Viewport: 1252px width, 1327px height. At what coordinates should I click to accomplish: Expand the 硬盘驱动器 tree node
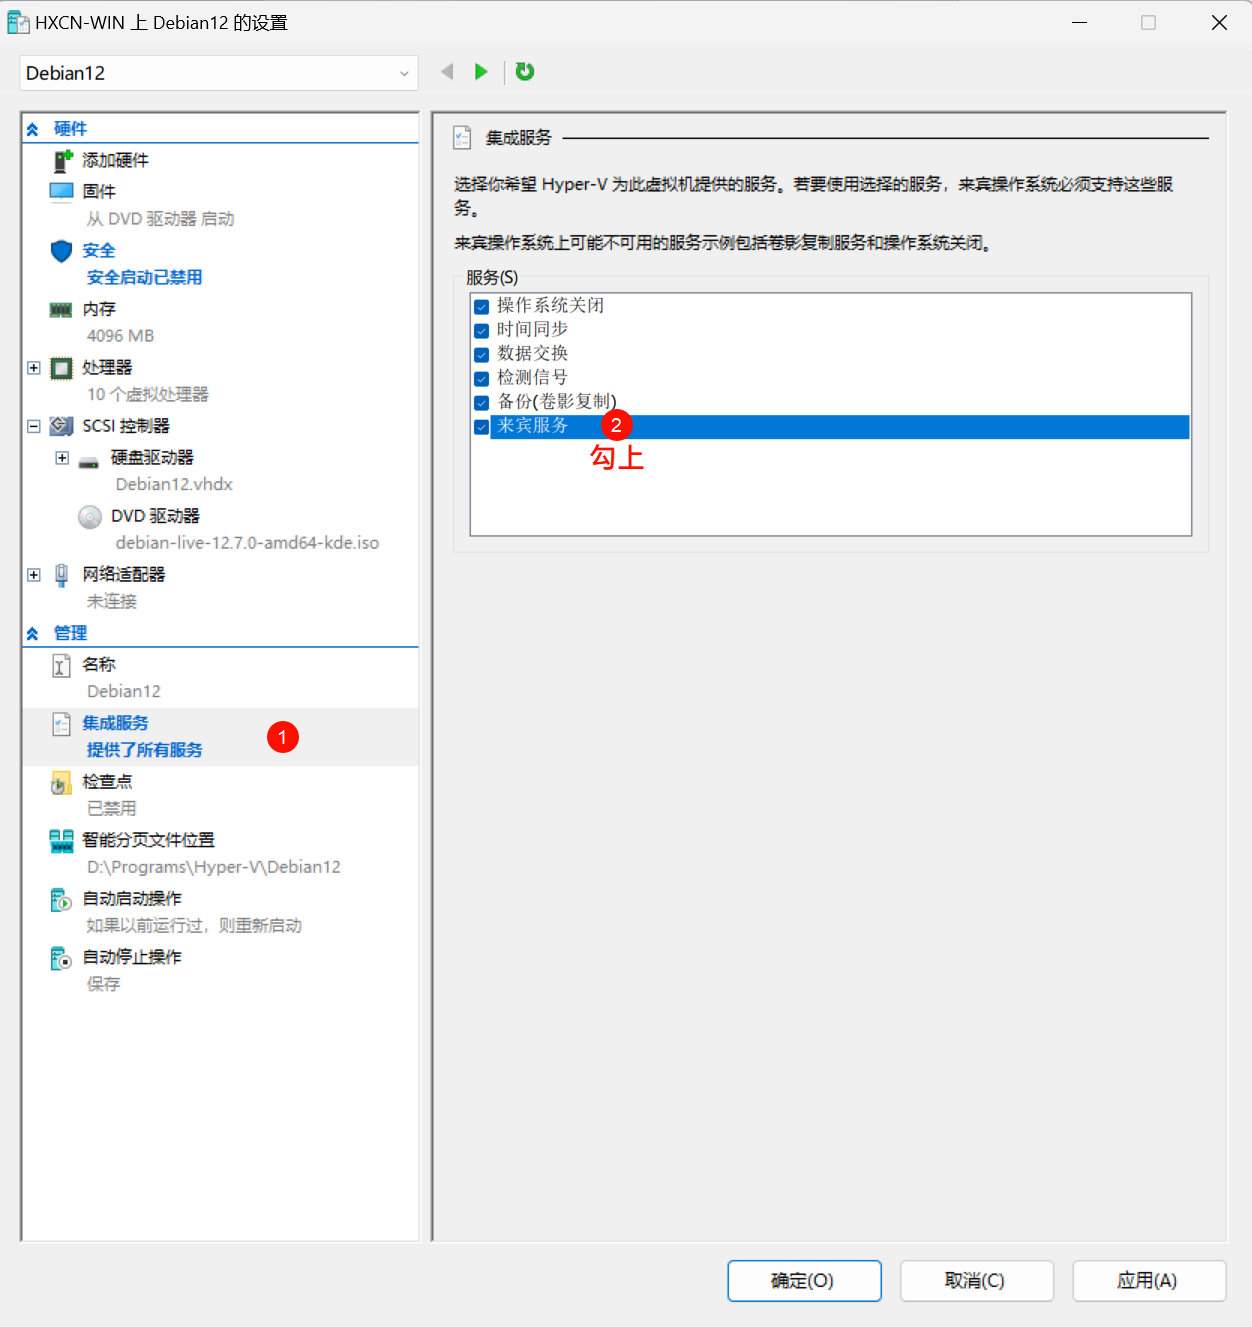(x=62, y=458)
